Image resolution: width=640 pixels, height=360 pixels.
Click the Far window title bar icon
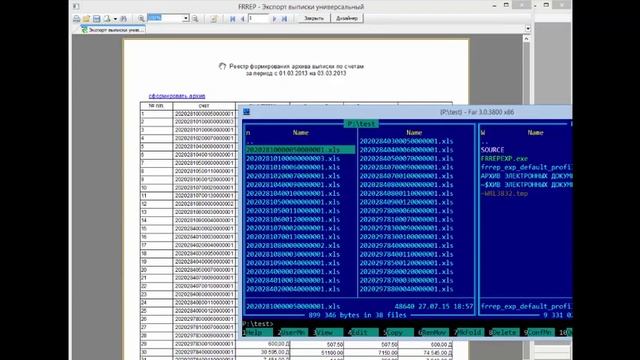(246, 112)
